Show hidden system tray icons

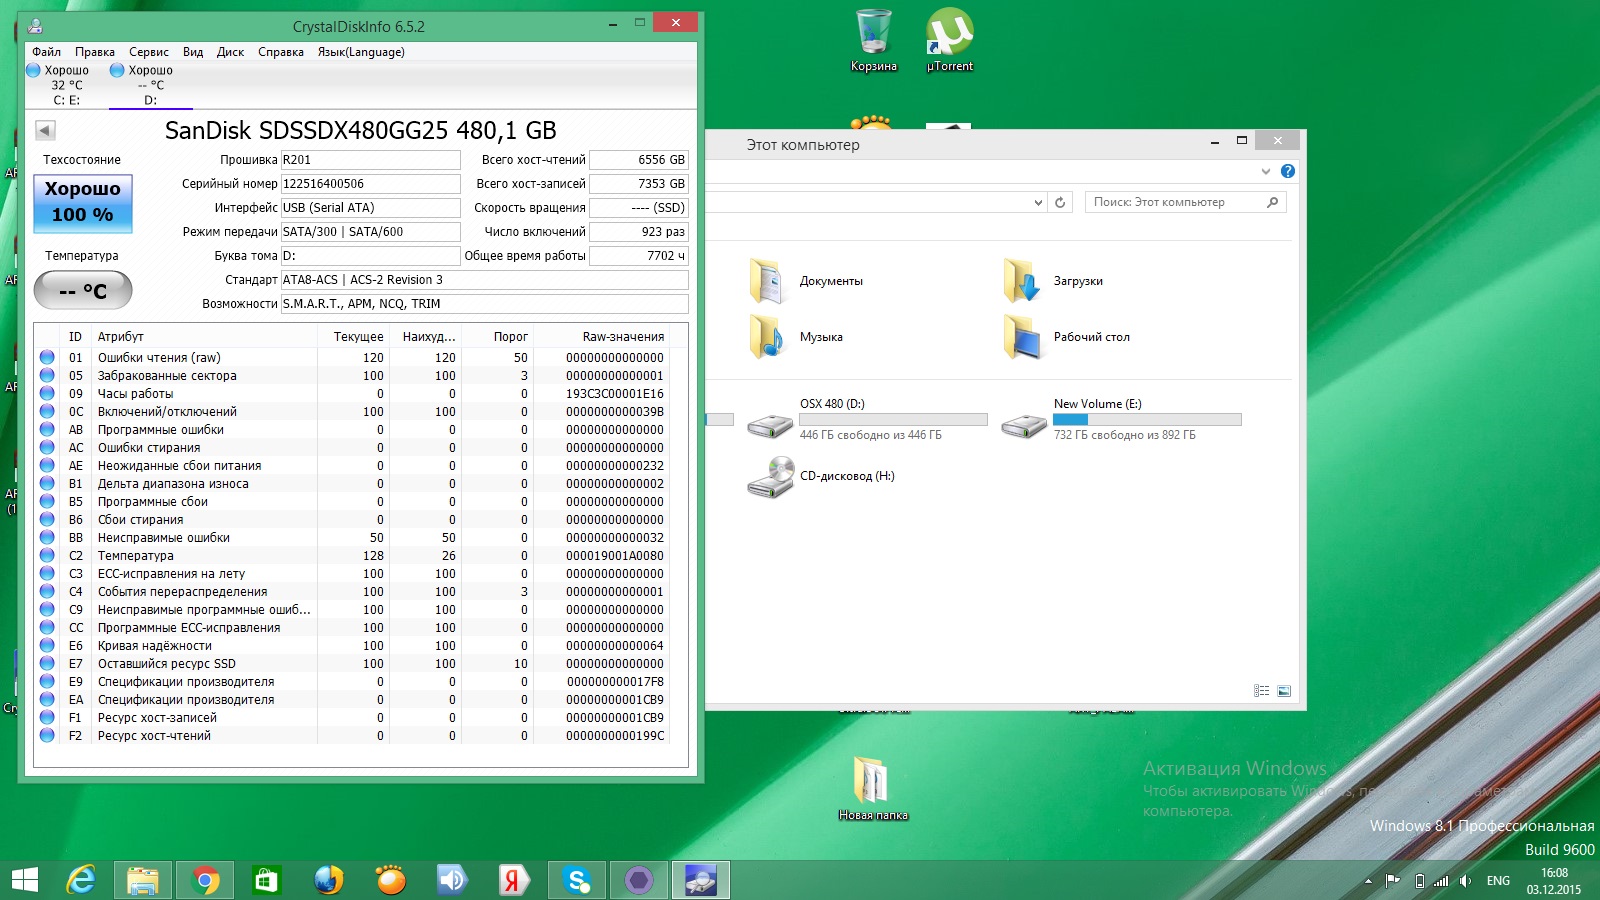click(x=1368, y=881)
